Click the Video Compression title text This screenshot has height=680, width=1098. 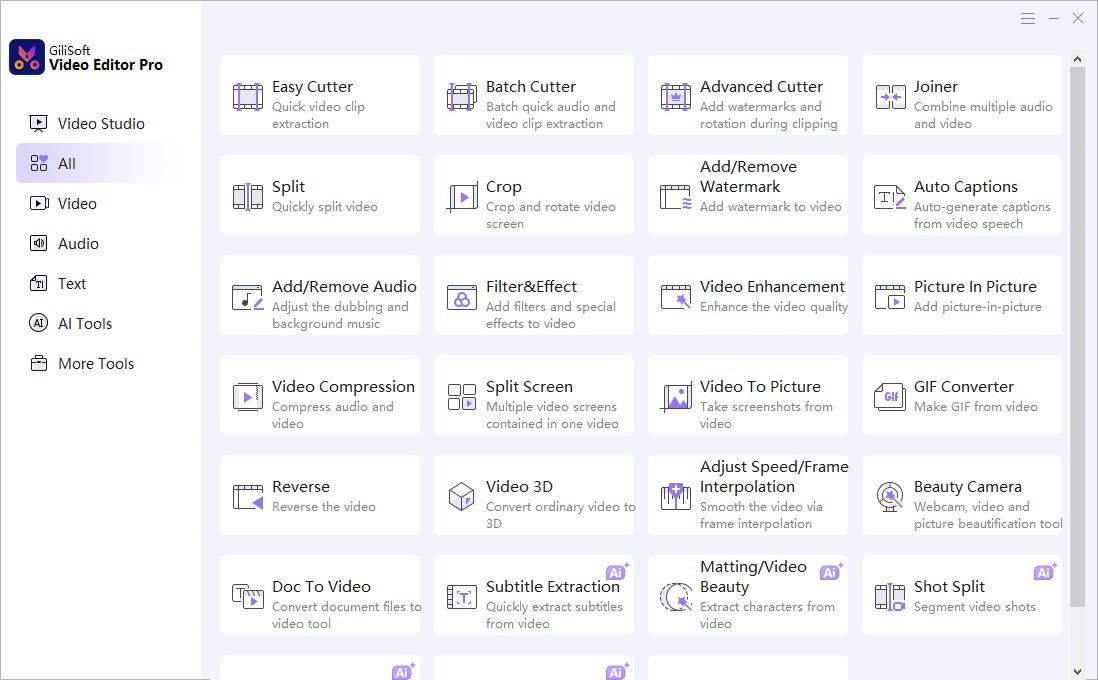pyautogui.click(x=343, y=387)
